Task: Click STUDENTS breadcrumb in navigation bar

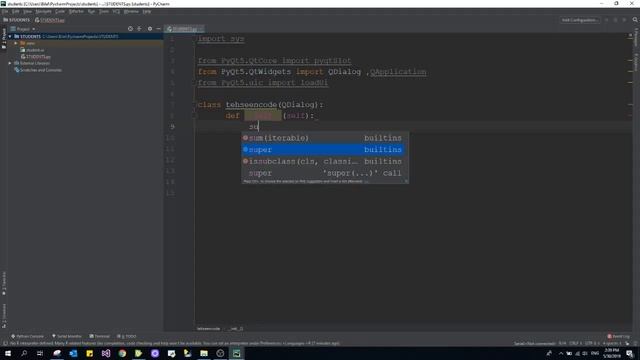Action: click(x=17, y=20)
